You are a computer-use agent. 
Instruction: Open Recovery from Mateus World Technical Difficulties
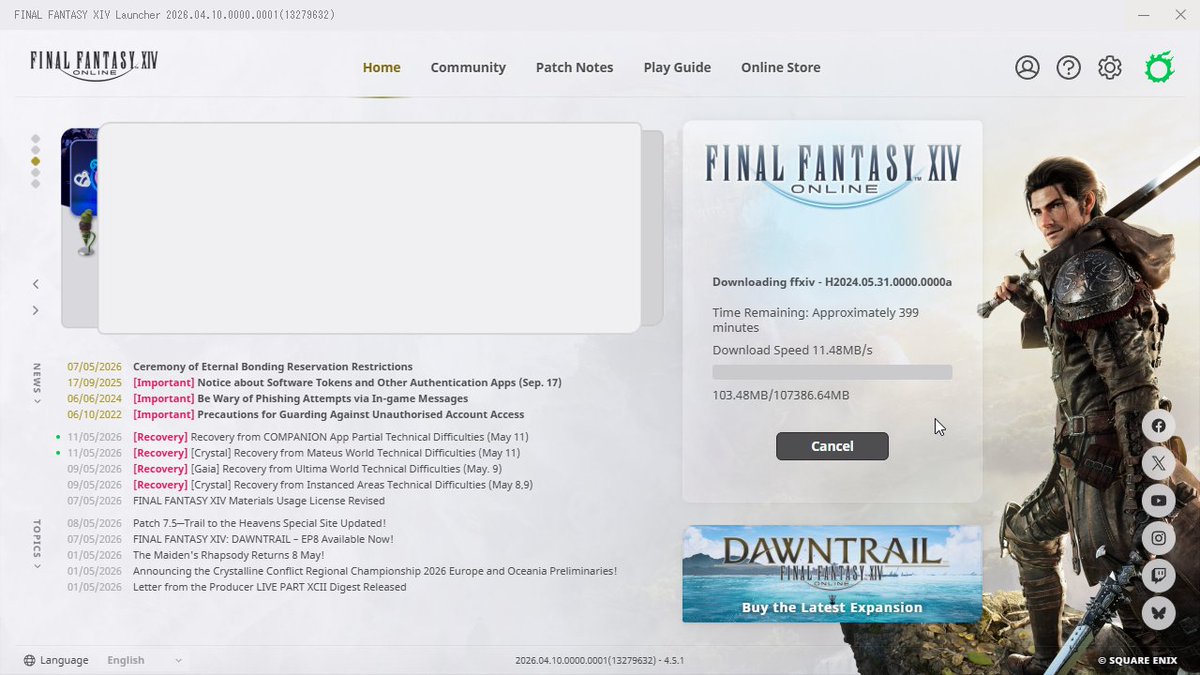tap(326, 453)
